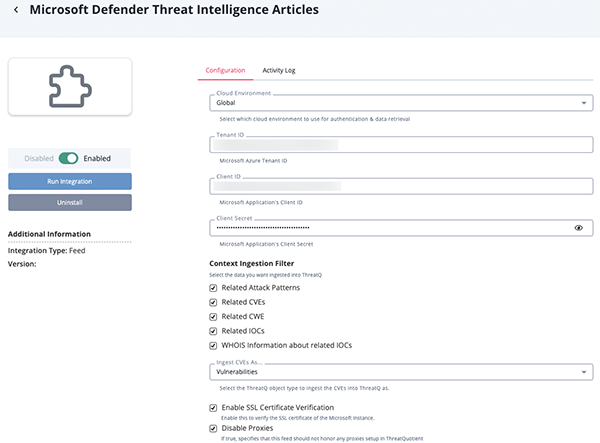The height and width of the screenshot is (443, 600).
Task: Click the 'If true, specifies that this feed' hint
Action: coord(322,438)
